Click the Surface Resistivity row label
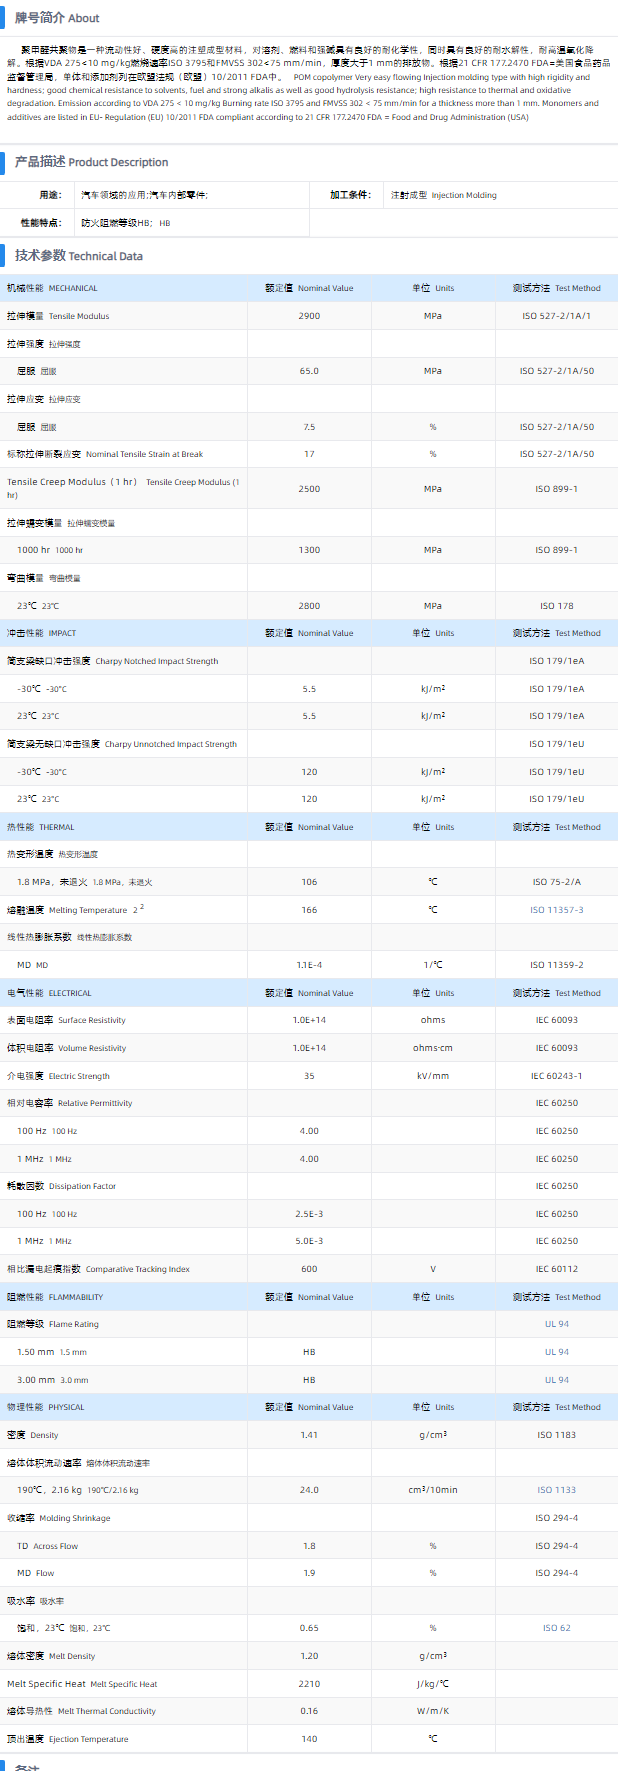This screenshot has width=618, height=1771. [66, 1020]
